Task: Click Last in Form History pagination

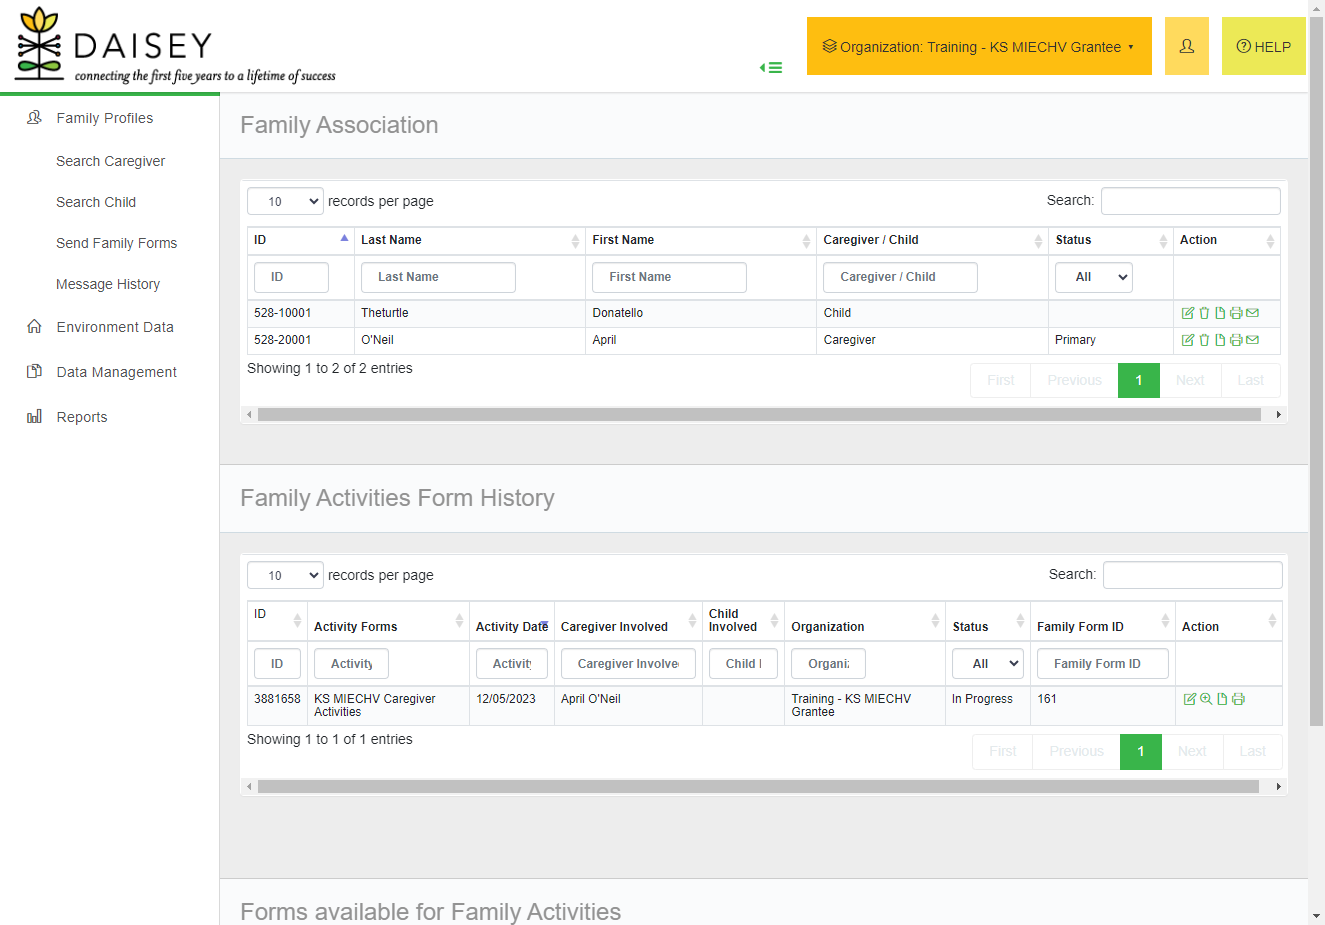Action: pos(1252,751)
